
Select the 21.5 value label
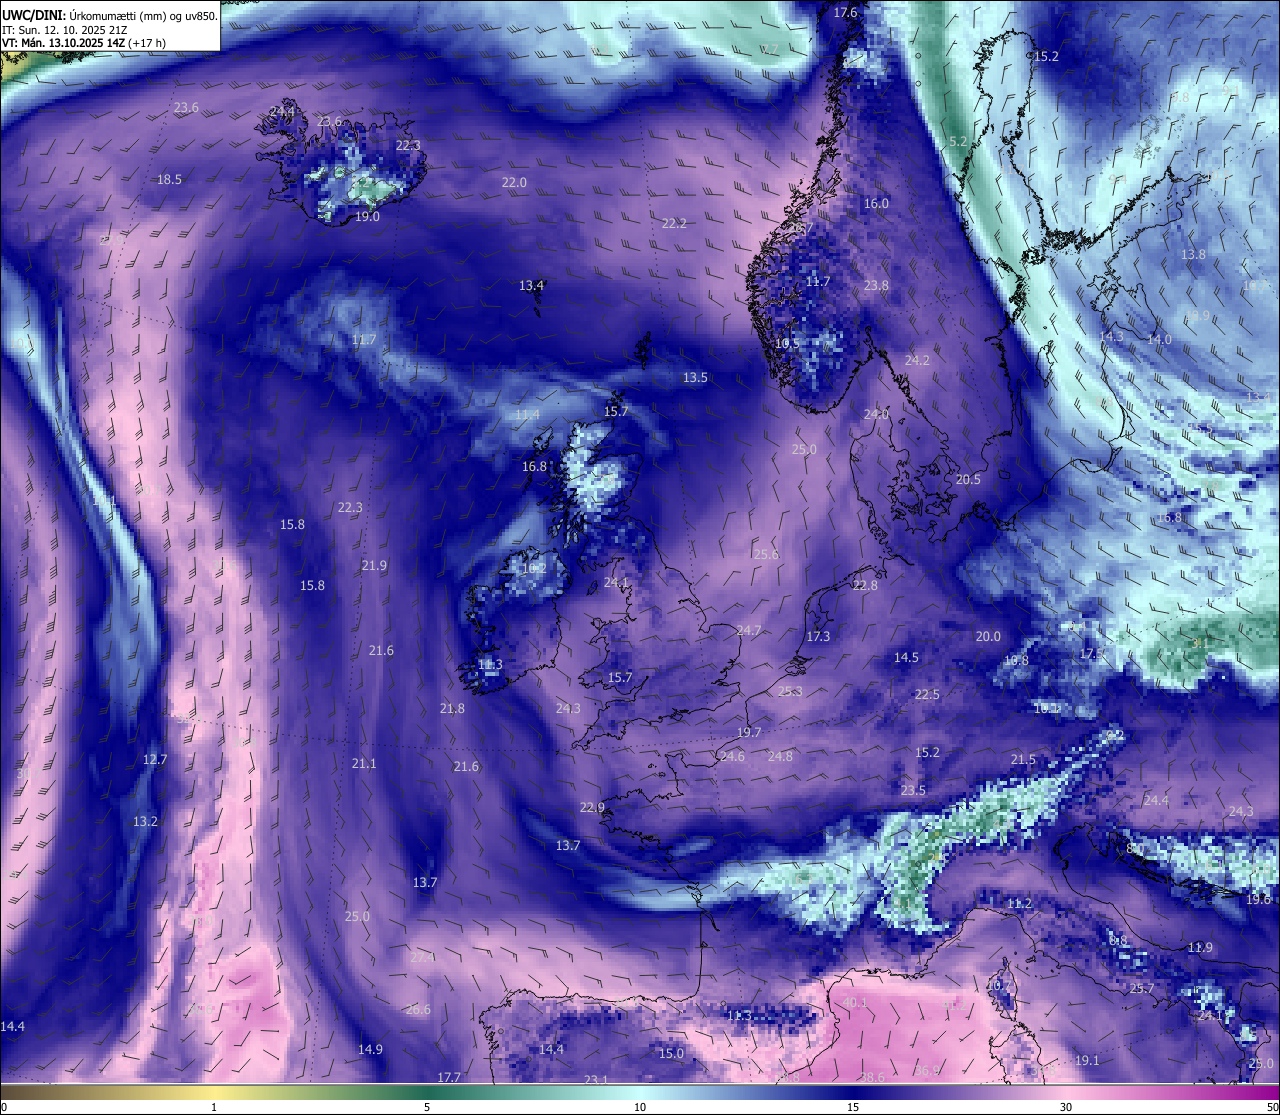coord(1023,761)
